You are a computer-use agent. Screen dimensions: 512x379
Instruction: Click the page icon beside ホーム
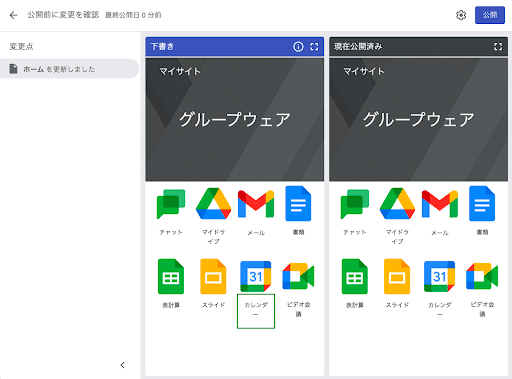[13, 69]
